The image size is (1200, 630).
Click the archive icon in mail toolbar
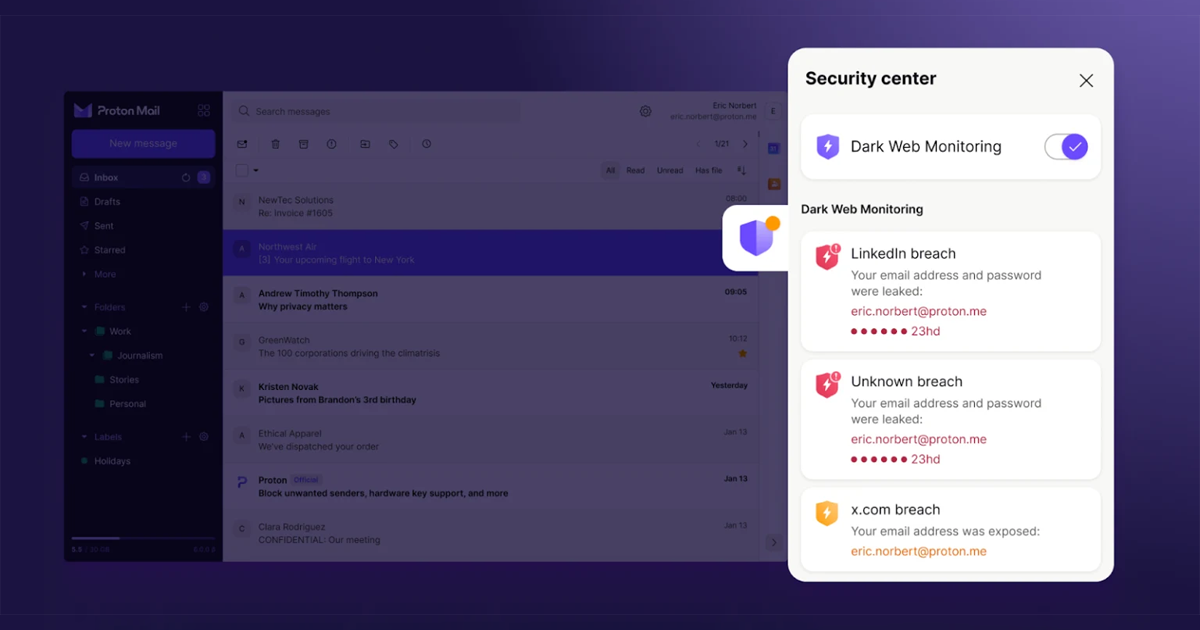303,144
